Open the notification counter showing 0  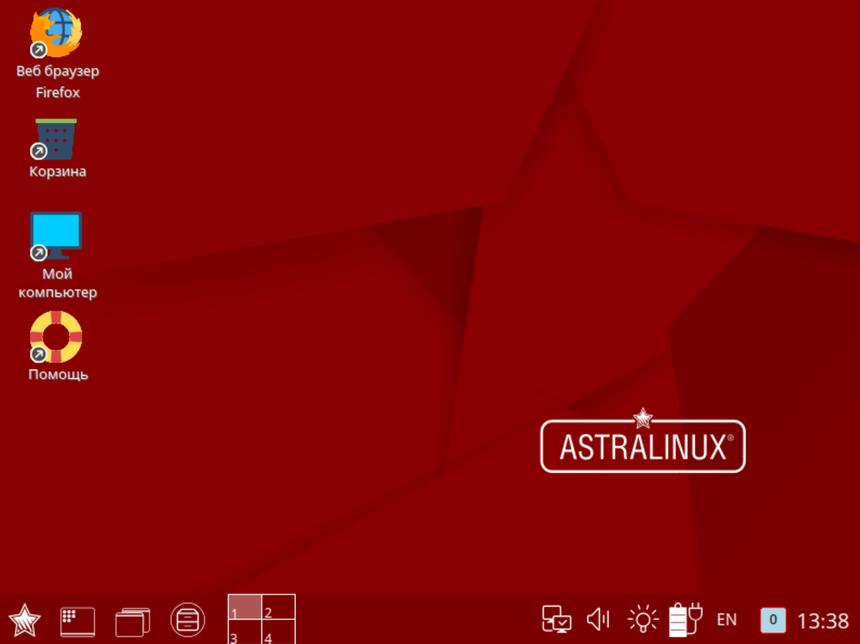[x=772, y=620]
